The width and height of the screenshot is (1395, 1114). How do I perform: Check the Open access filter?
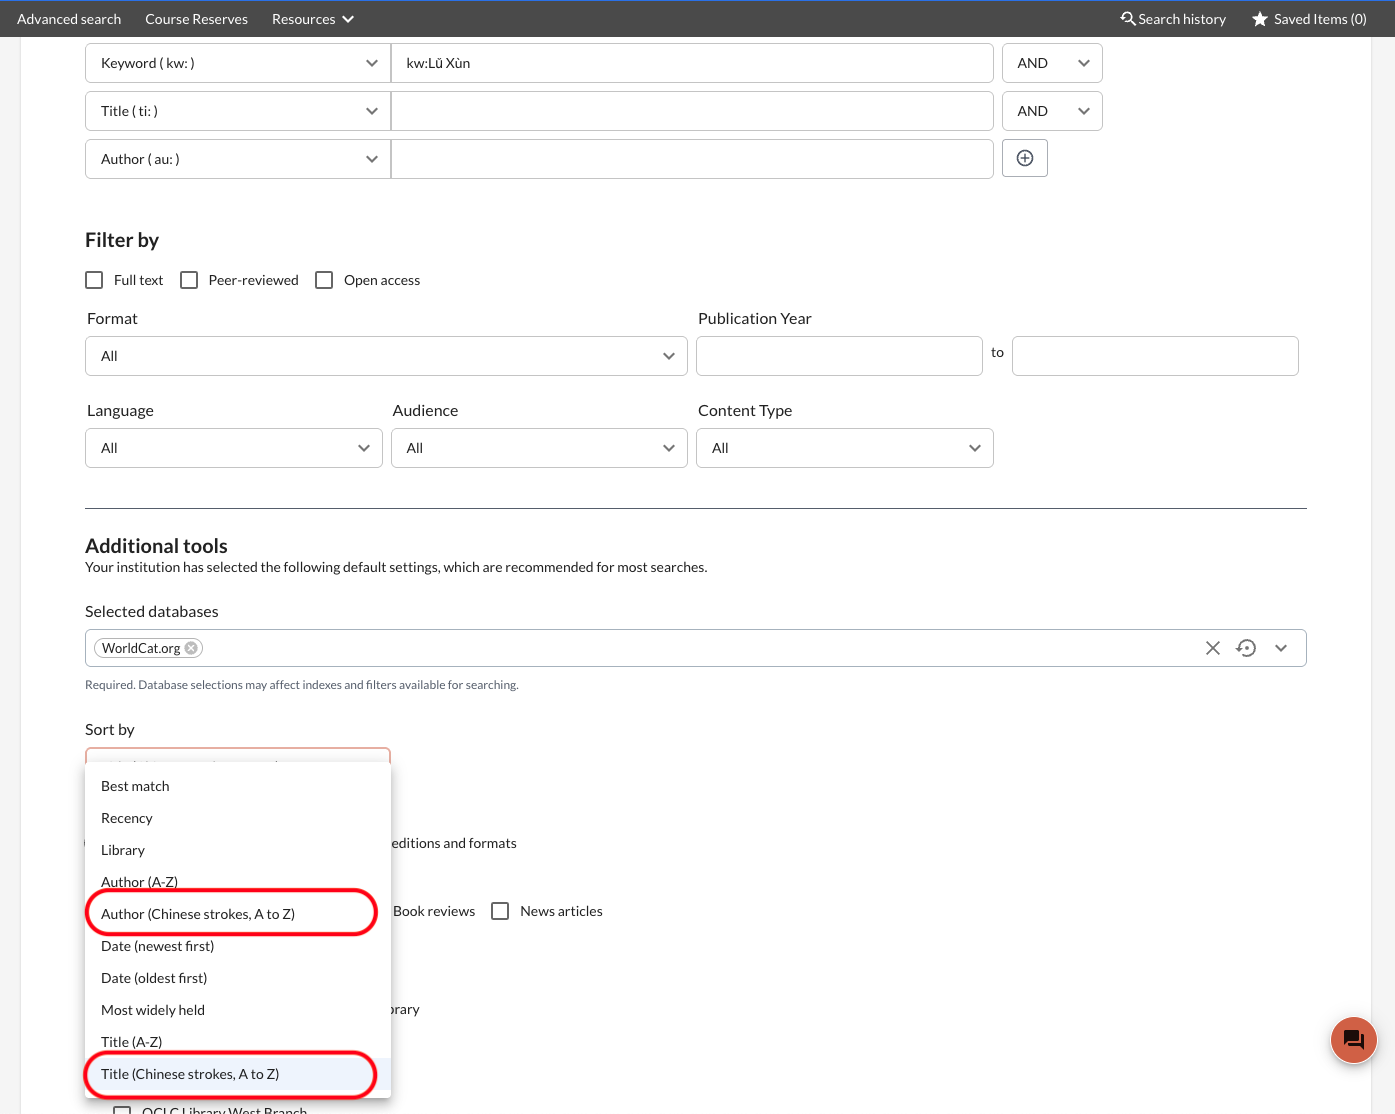click(324, 280)
